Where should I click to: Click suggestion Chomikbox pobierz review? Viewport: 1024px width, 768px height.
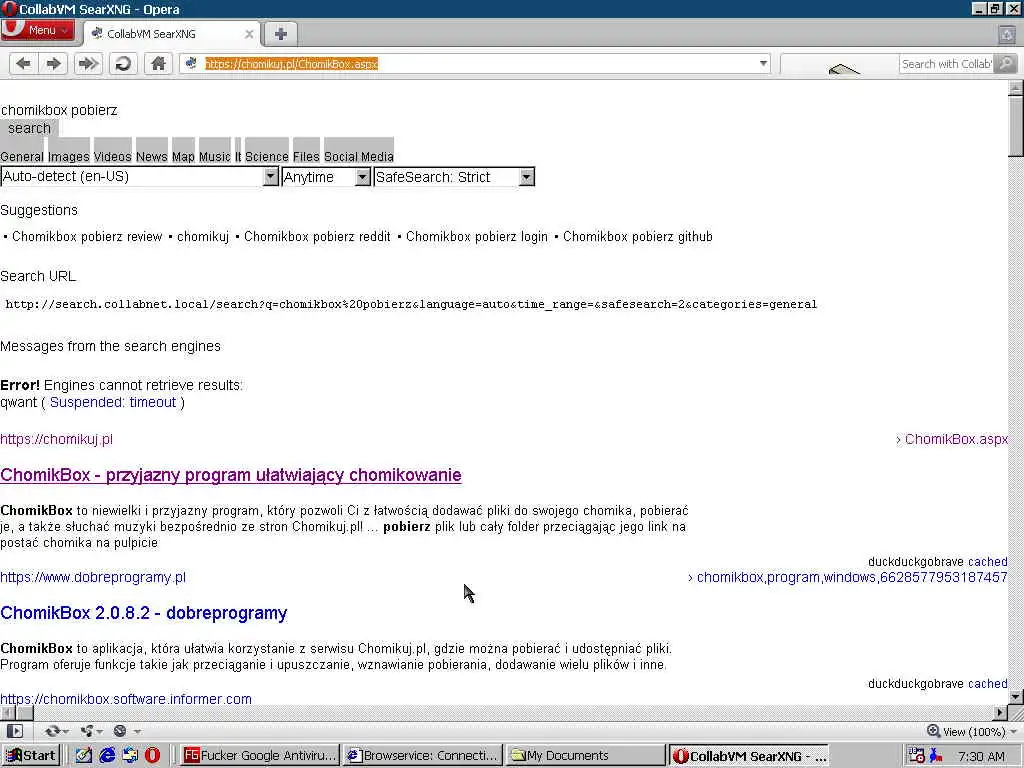click(87, 236)
